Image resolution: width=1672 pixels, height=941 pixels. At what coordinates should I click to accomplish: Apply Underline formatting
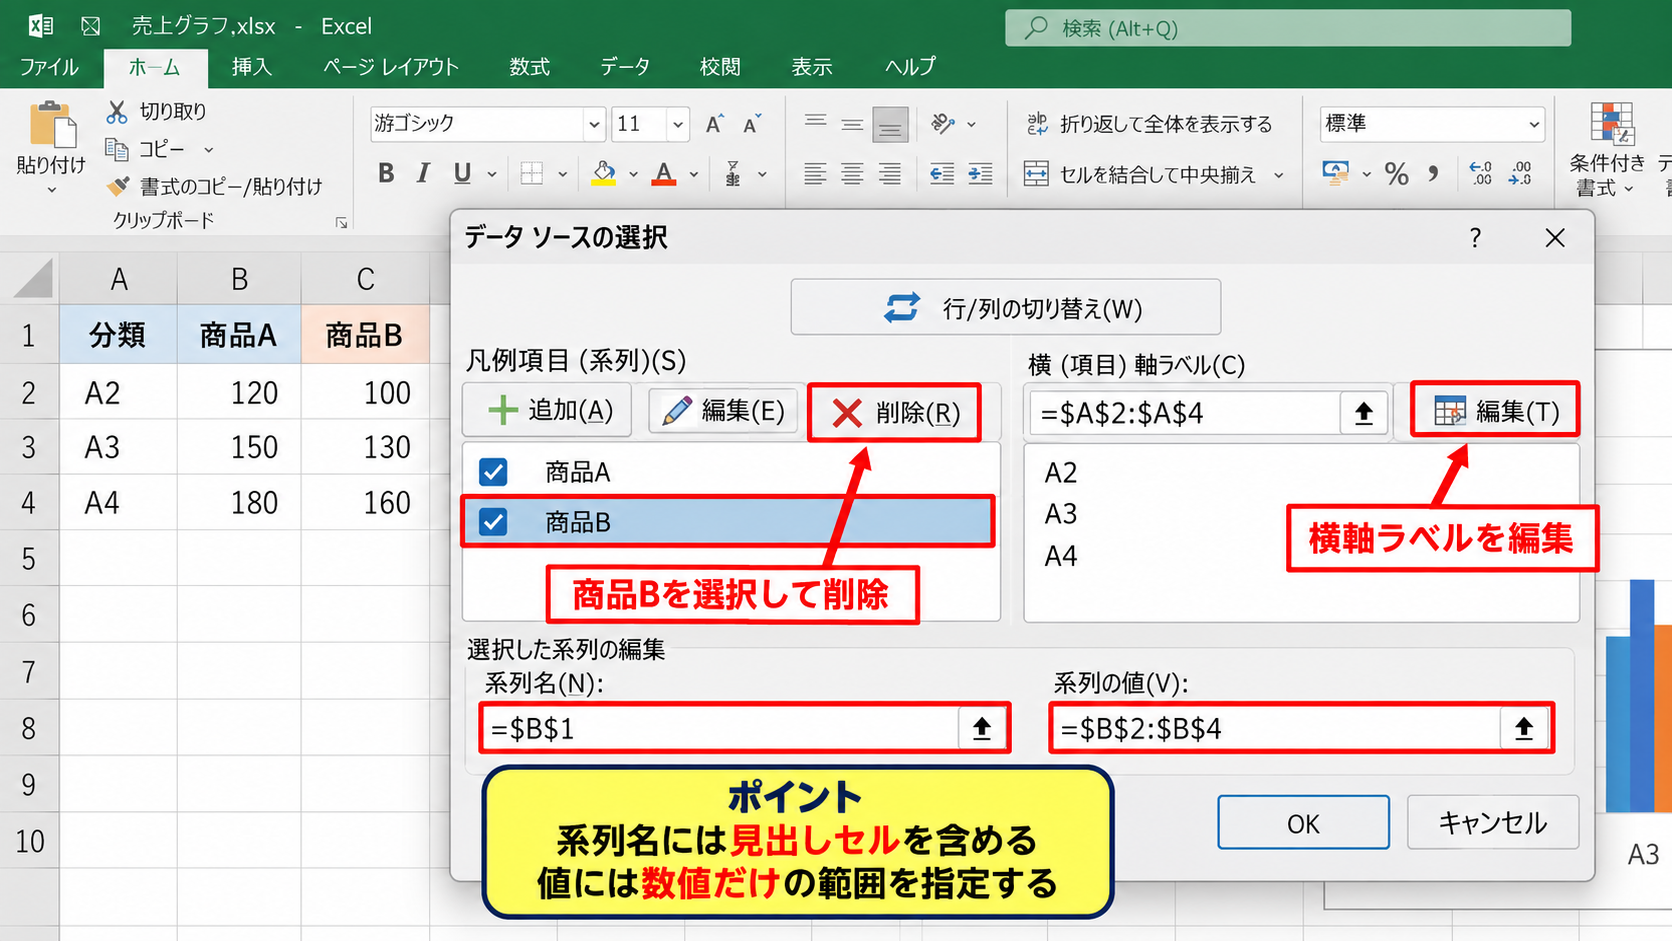(462, 173)
